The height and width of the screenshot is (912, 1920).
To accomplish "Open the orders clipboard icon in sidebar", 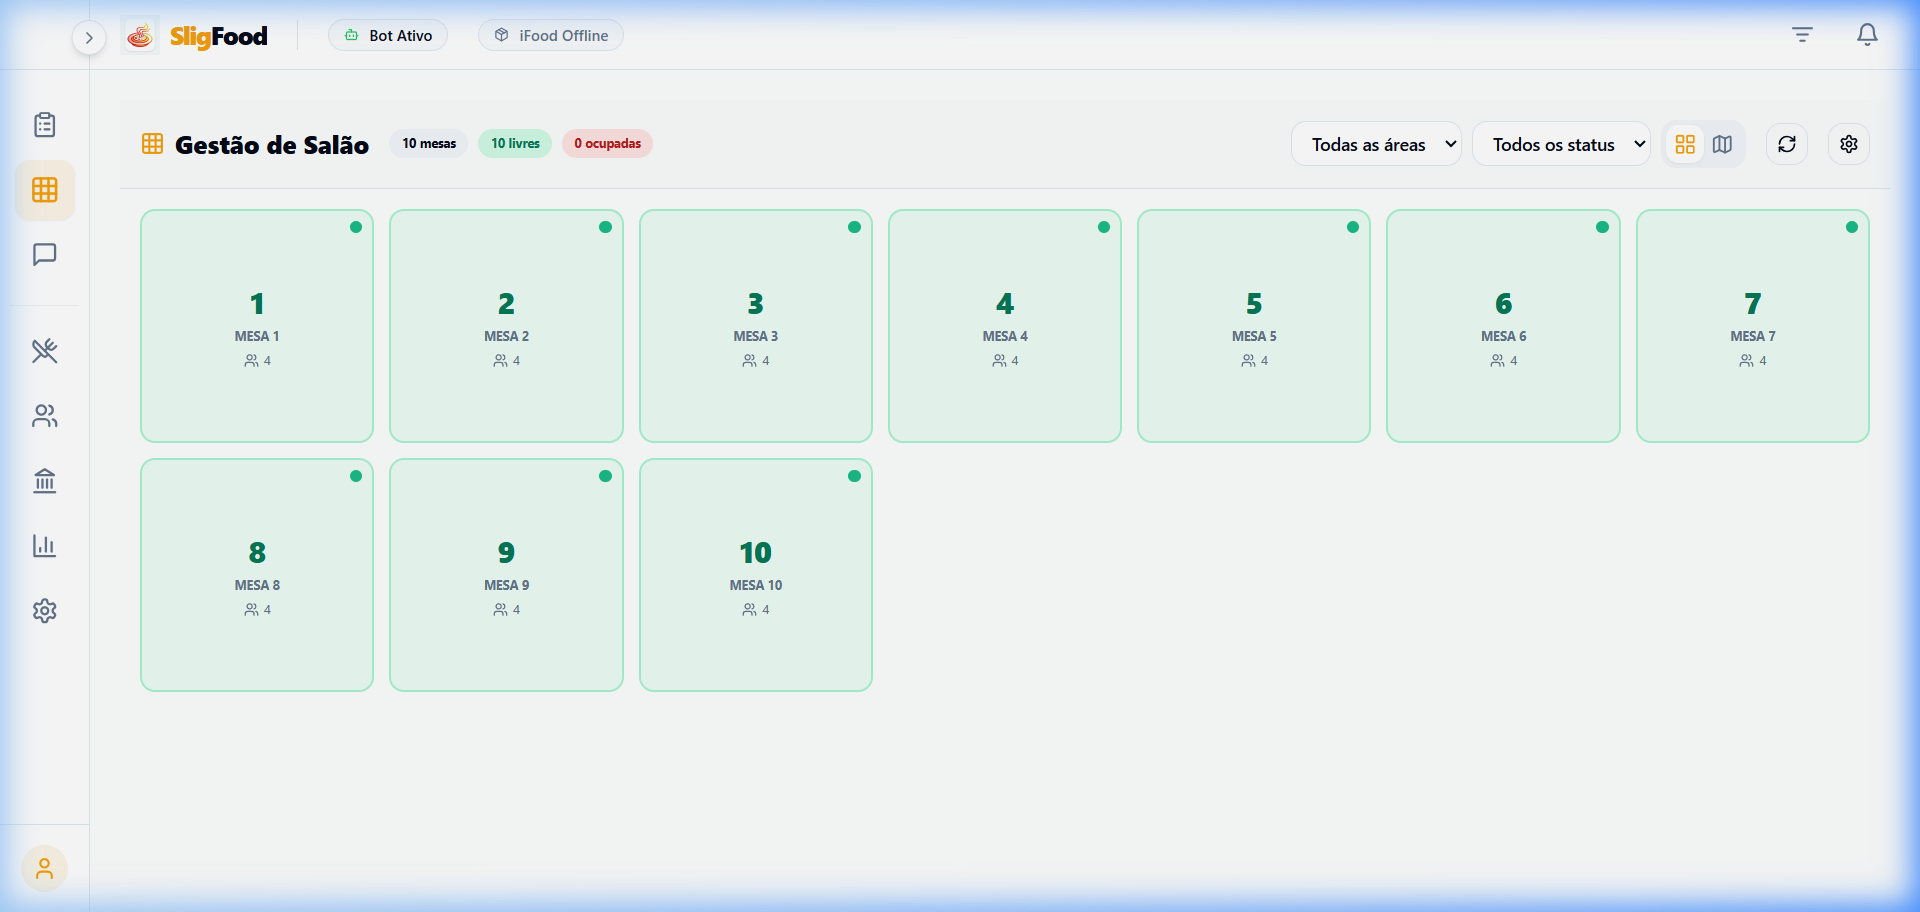I will point(45,125).
